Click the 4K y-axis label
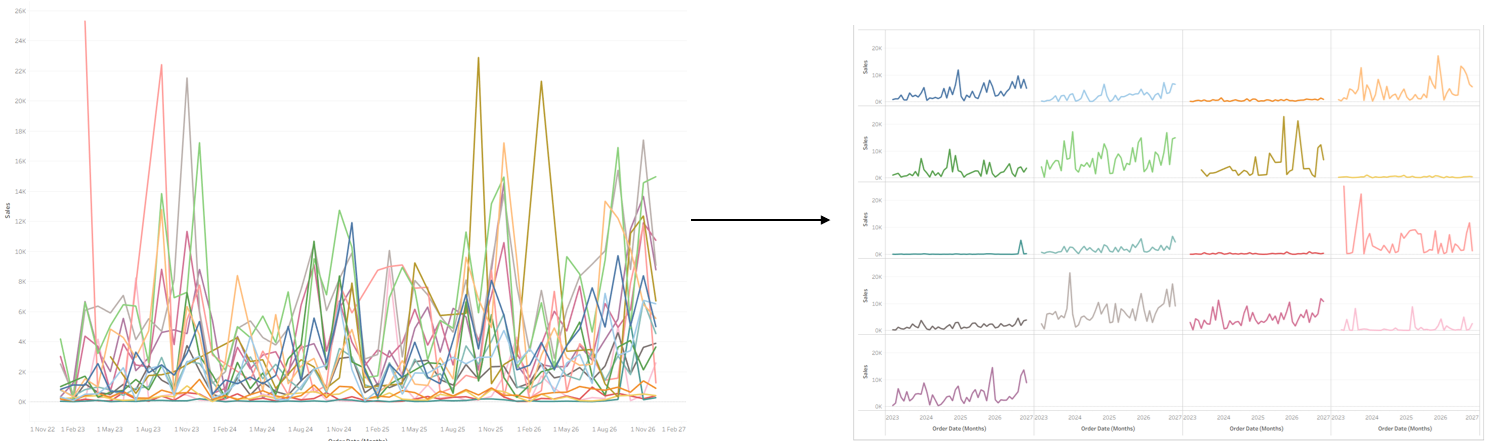Viewport: 1489px width, 442px height. [23, 341]
